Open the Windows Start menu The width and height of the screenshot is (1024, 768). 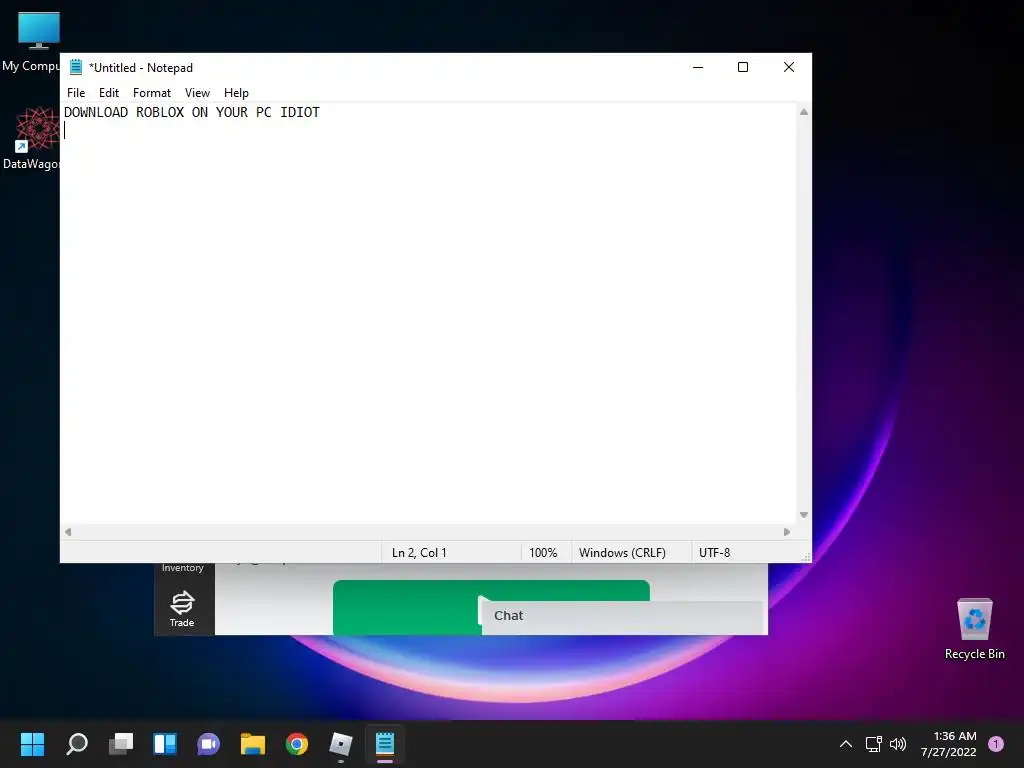32,744
